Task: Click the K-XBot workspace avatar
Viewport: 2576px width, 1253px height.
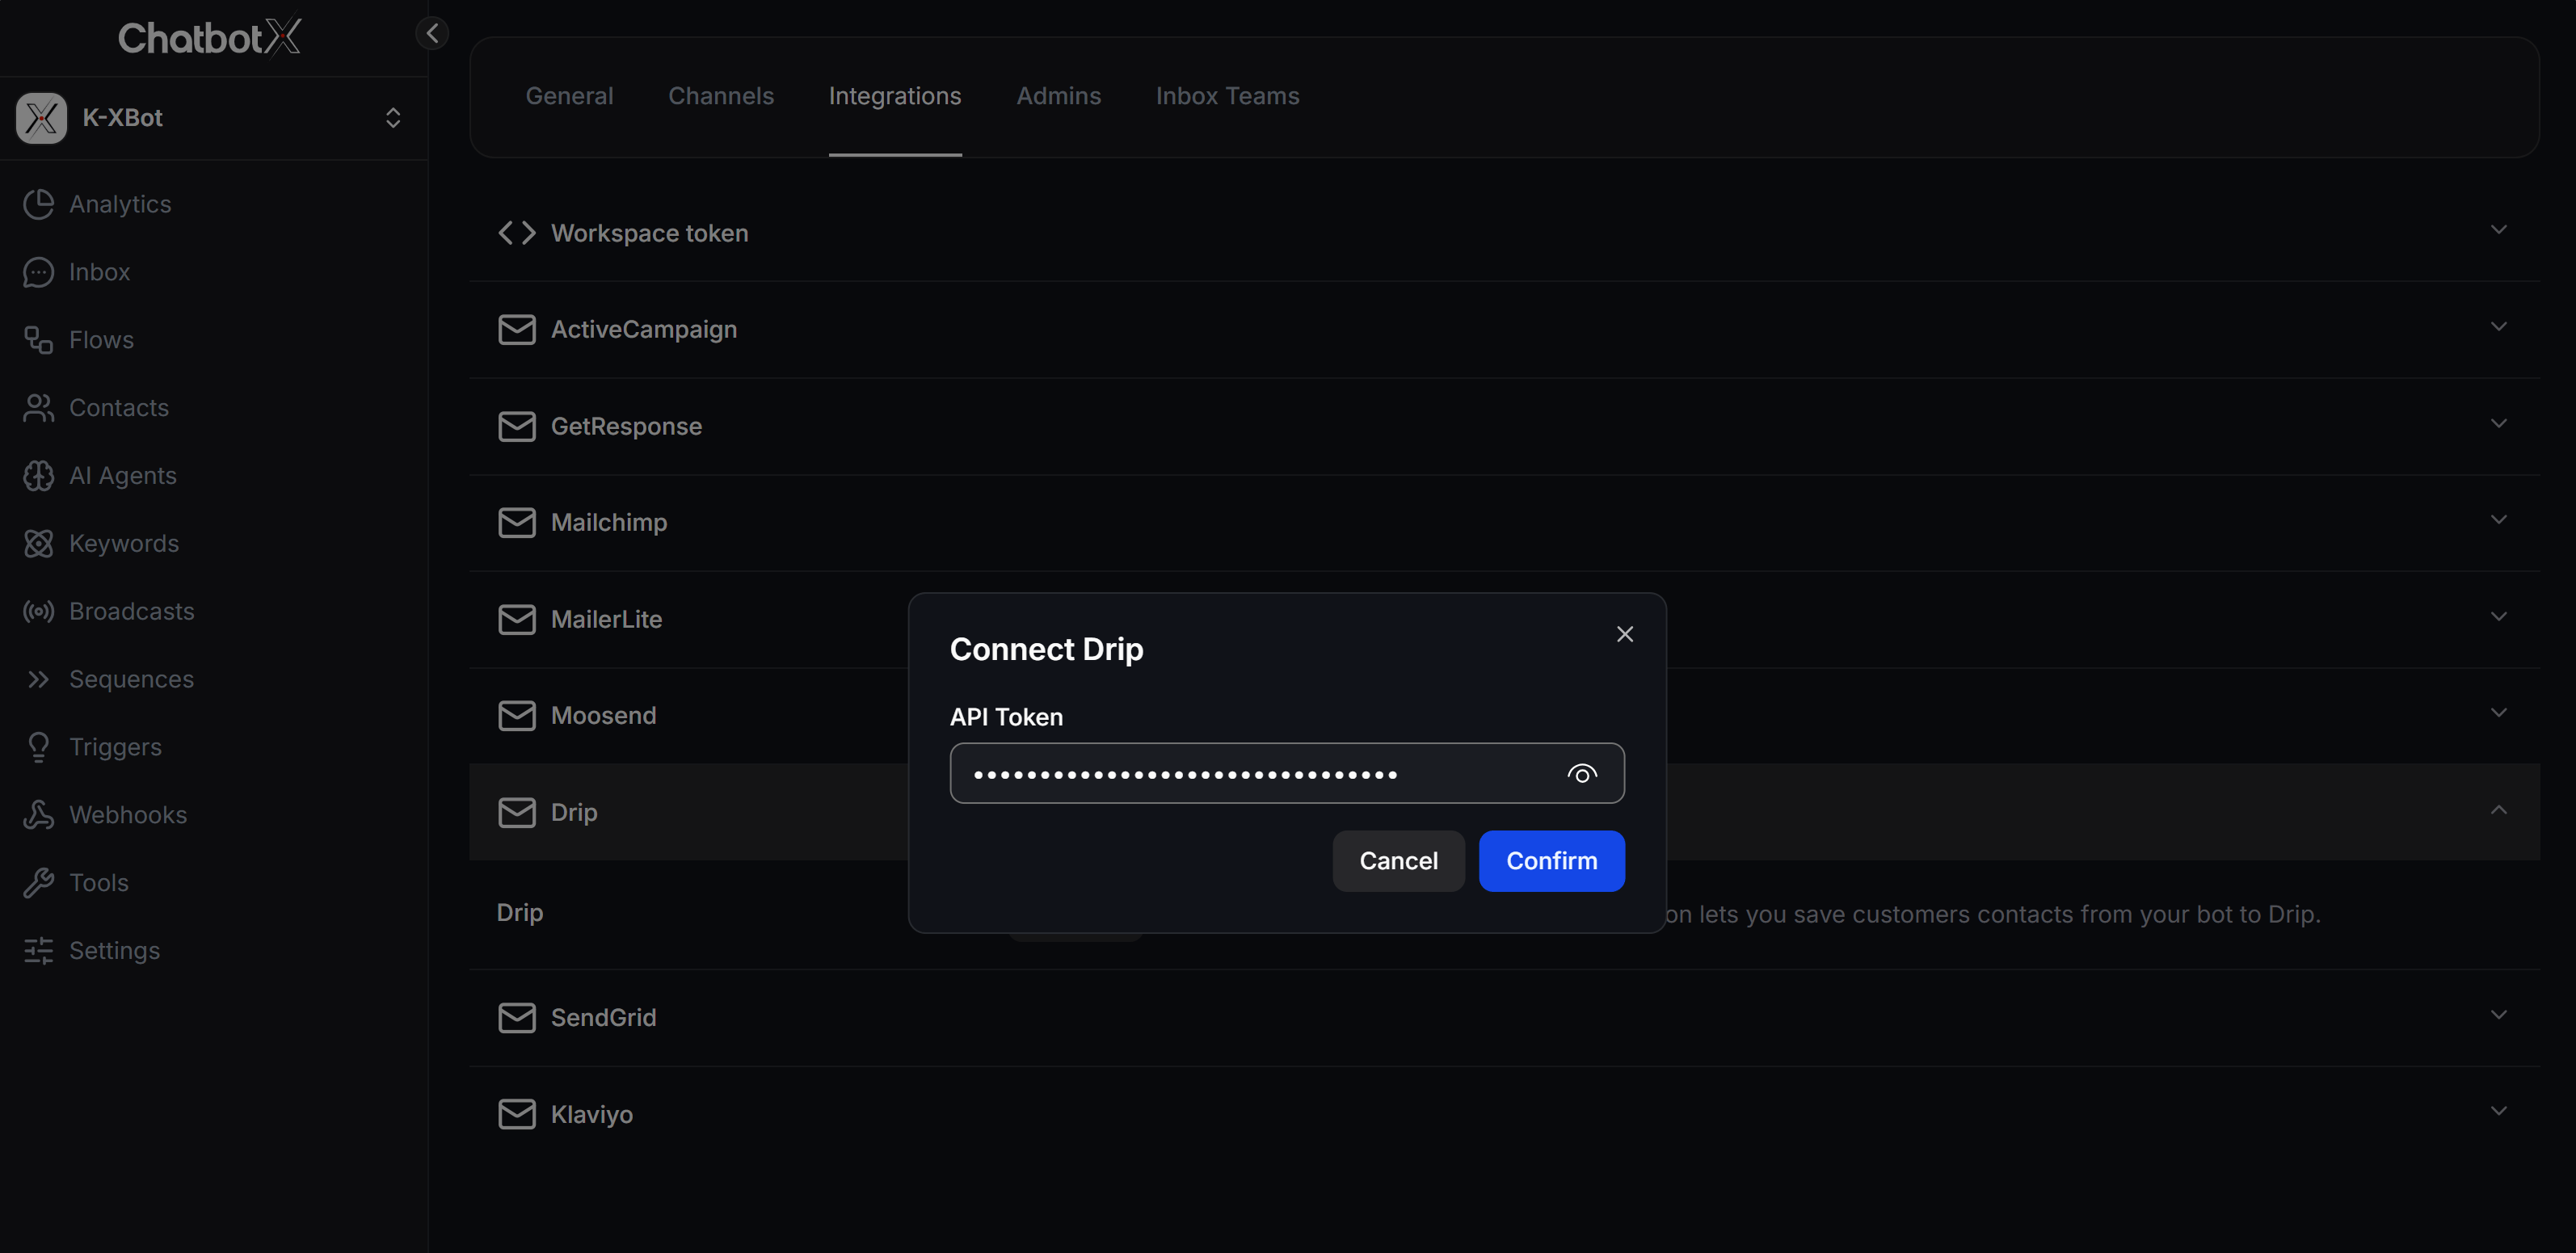Action: [41, 118]
